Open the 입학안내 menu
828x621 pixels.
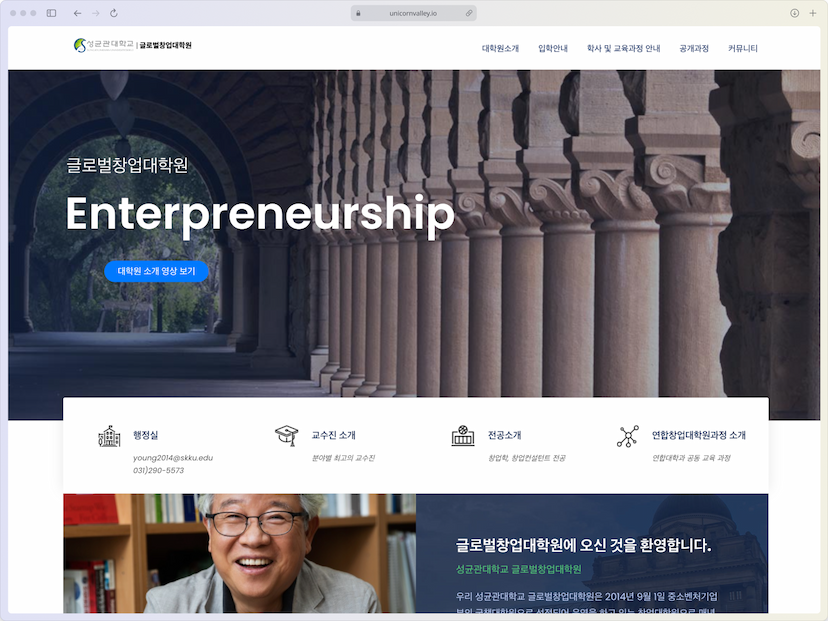pyautogui.click(x=553, y=49)
